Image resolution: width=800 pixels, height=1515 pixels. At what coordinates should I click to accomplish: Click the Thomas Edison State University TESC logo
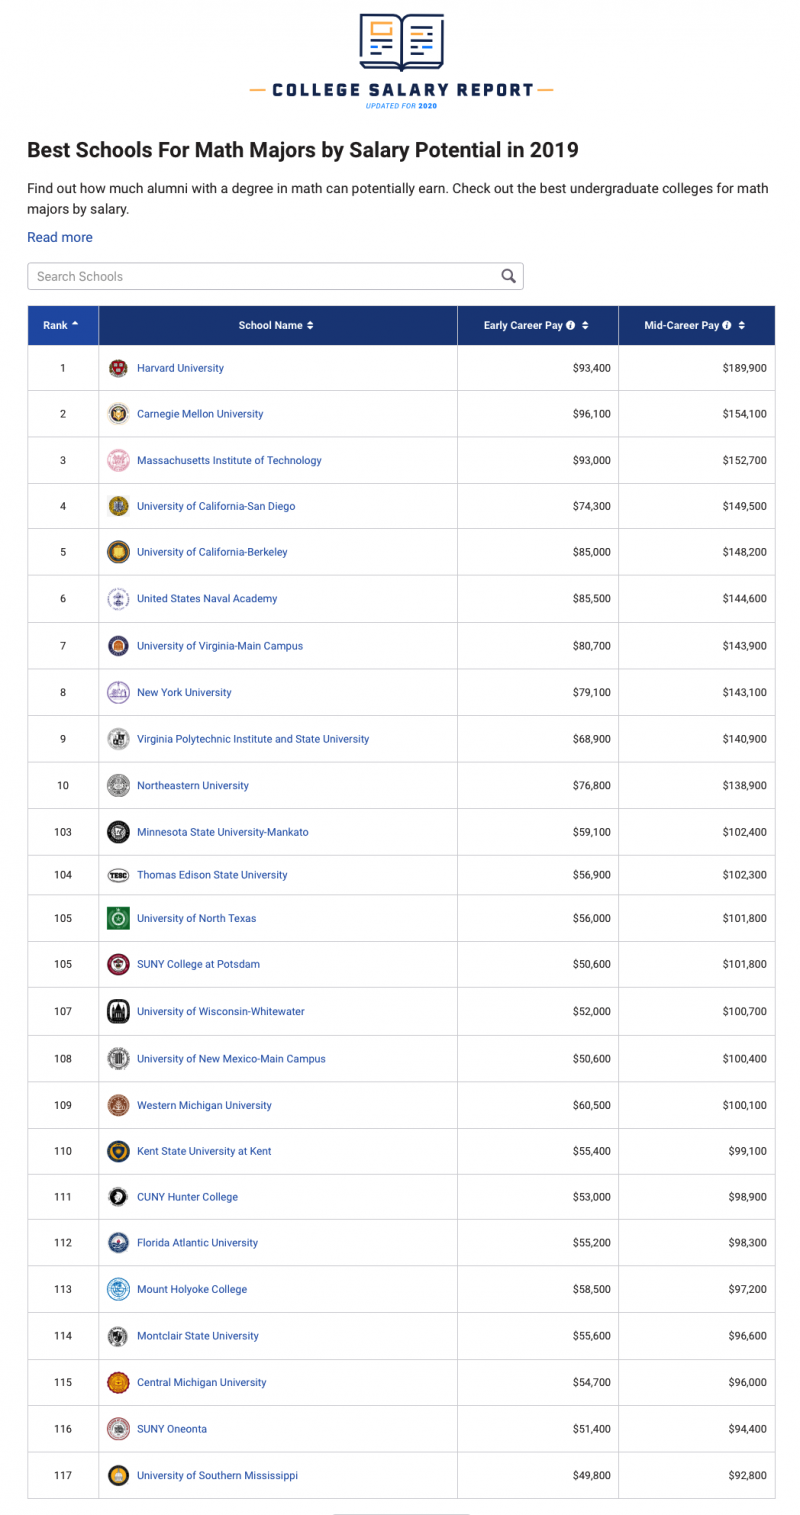(118, 875)
